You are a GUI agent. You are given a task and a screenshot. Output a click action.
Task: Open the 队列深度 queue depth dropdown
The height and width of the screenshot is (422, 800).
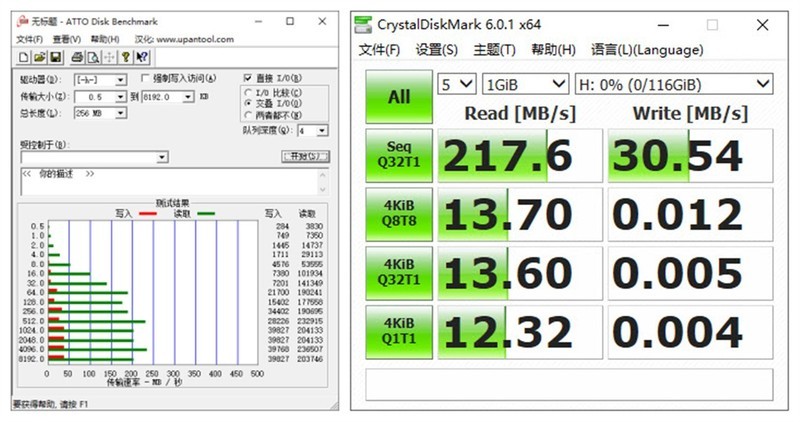(x=322, y=131)
